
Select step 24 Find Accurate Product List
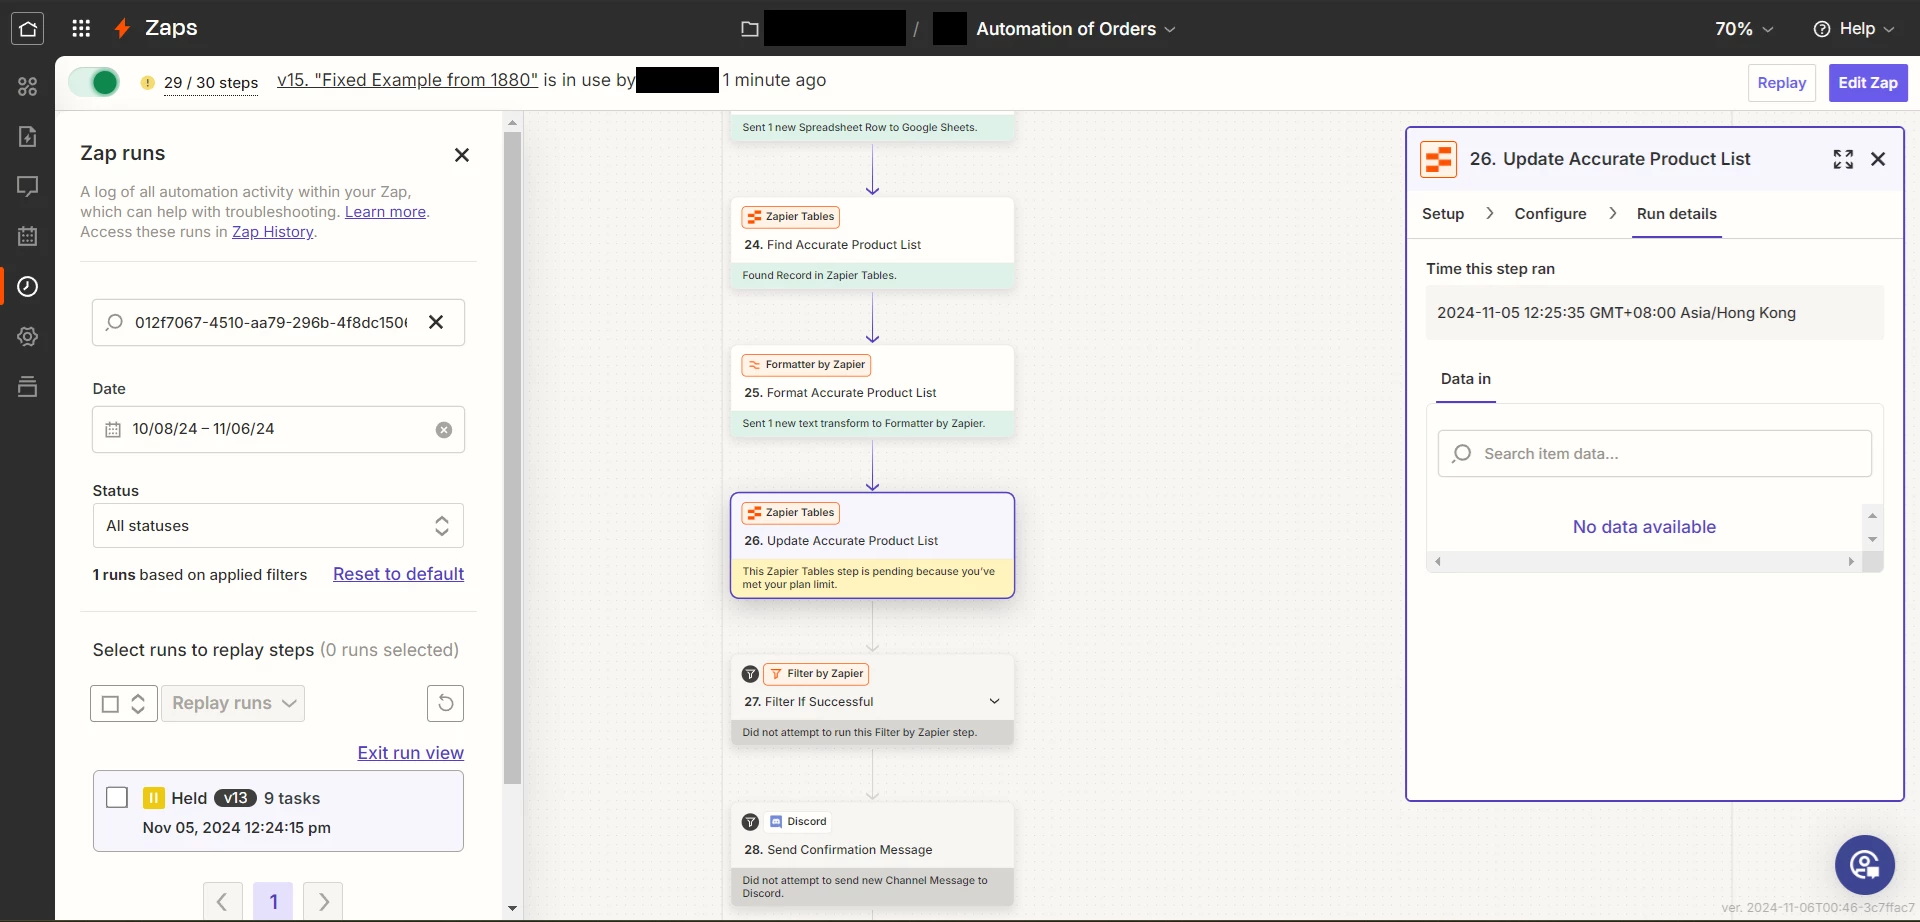872,245
